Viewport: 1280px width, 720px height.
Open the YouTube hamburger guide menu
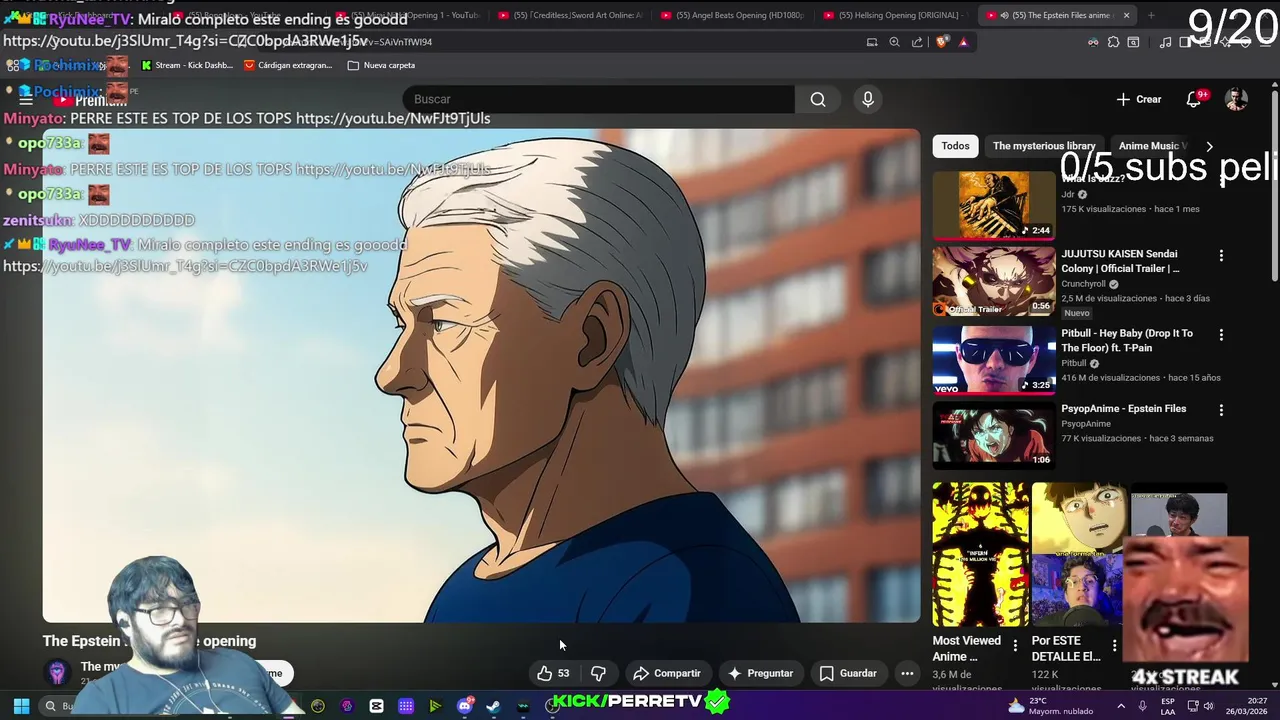click(x=26, y=99)
